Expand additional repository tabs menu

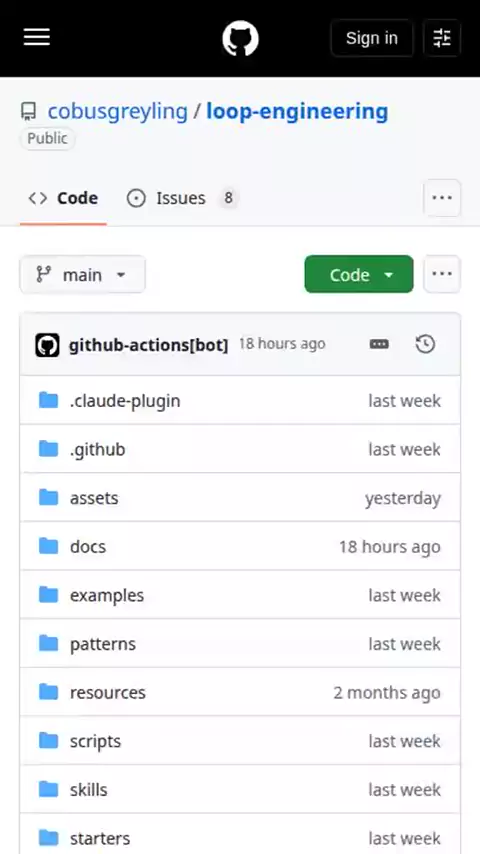tap(442, 198)
